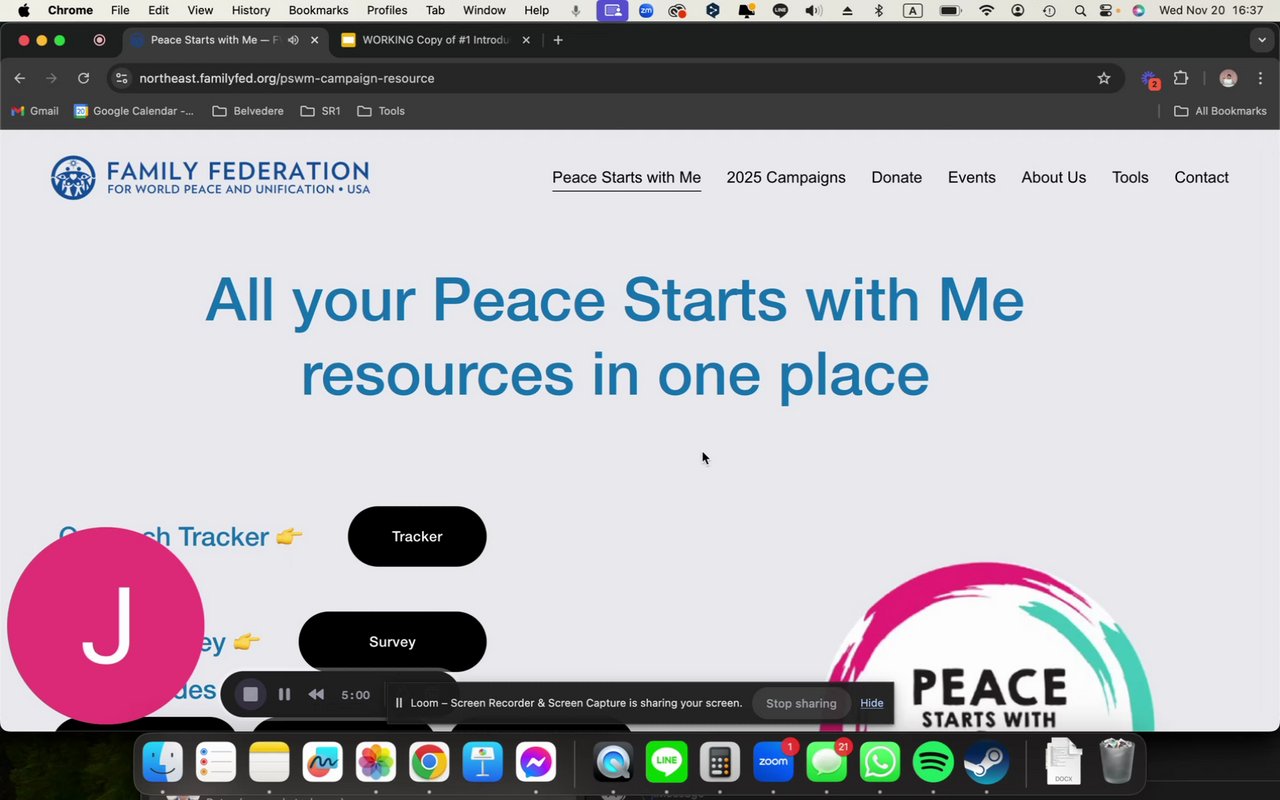
Task: Open the Belvedere bookmarks folder
Action: pos(248,111)
